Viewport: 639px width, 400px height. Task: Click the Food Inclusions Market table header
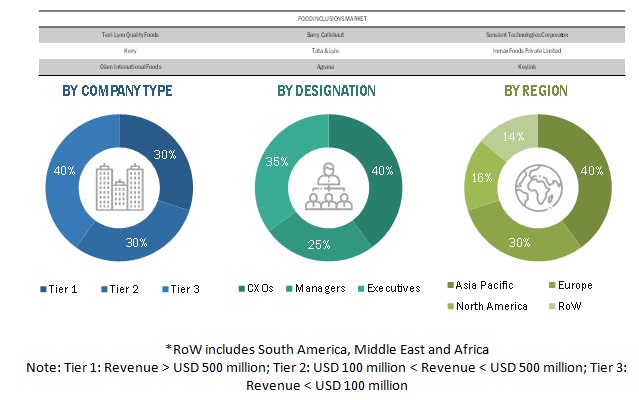(x=327, y=18)
